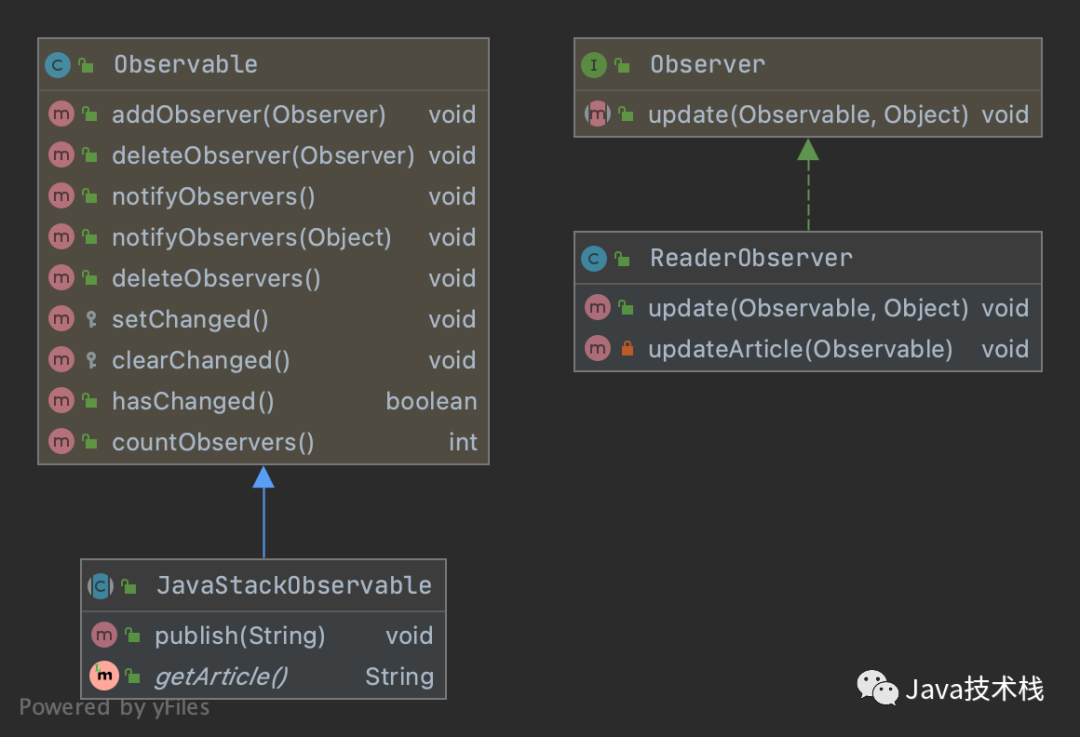This screenshot has width=1080, height=737.
Task: Click the public visibility icon beside hasChanged()
Action: point(90,402)
